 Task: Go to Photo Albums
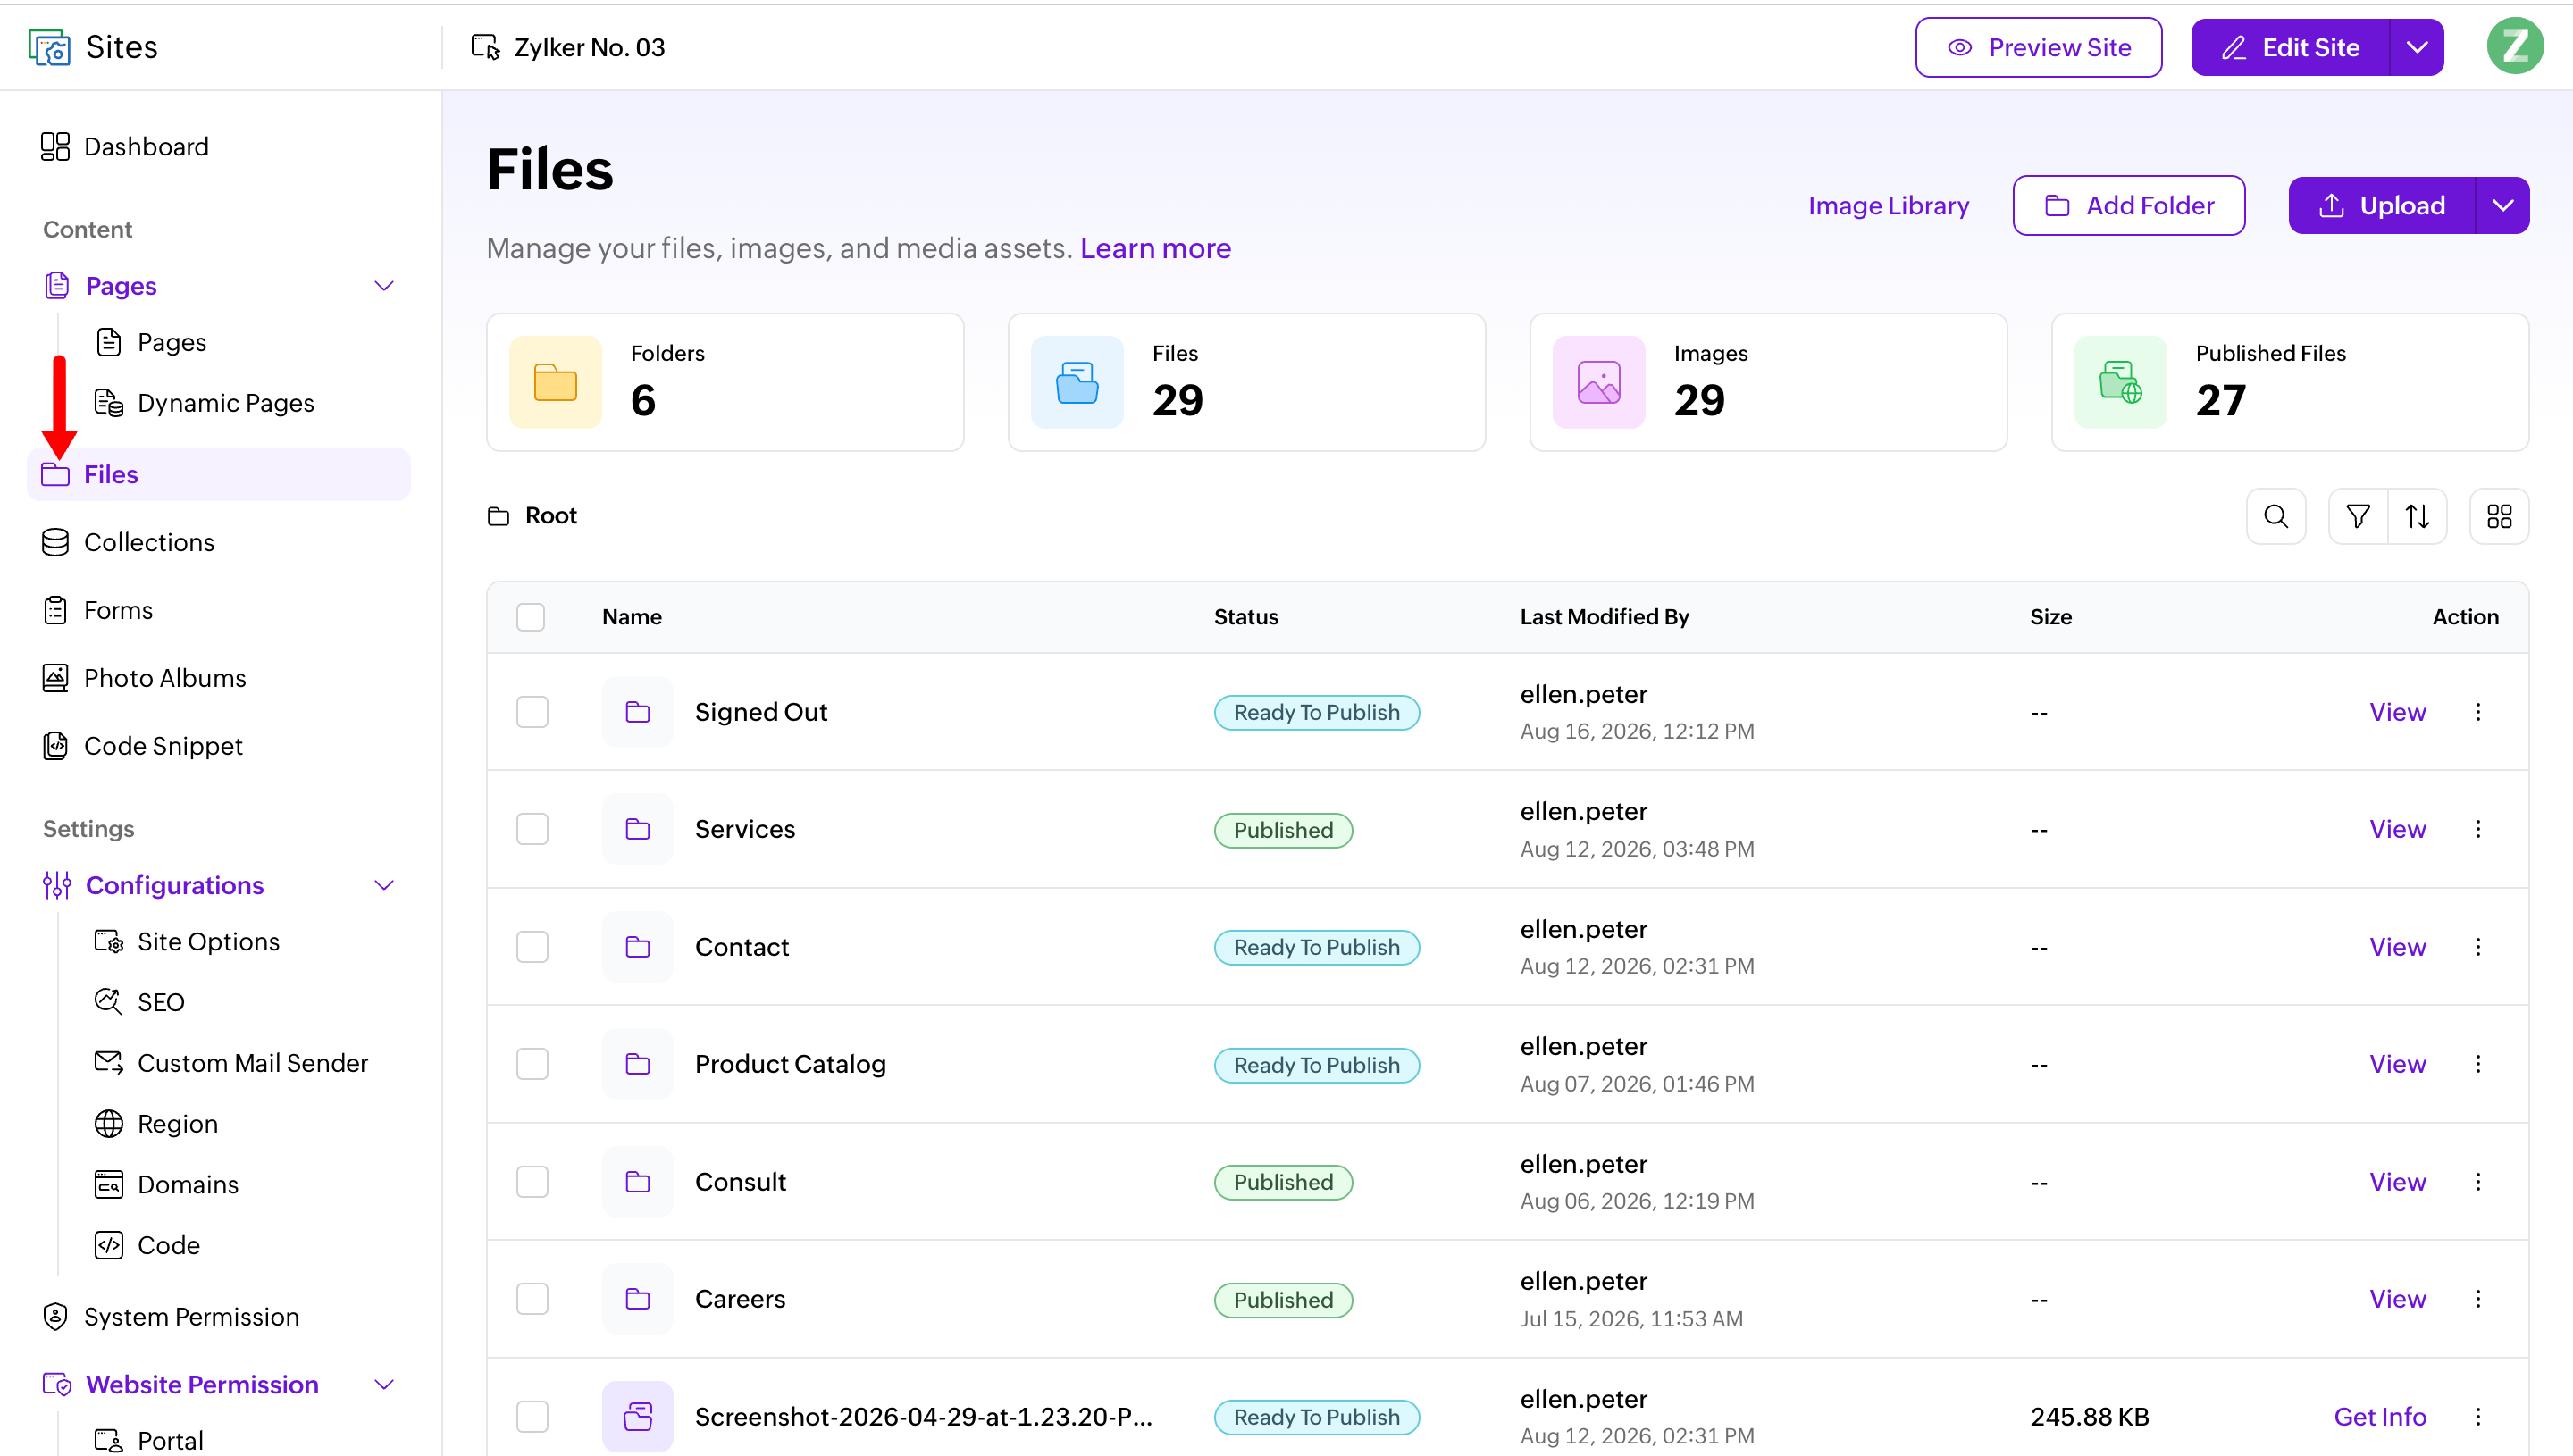pos(165,678)
